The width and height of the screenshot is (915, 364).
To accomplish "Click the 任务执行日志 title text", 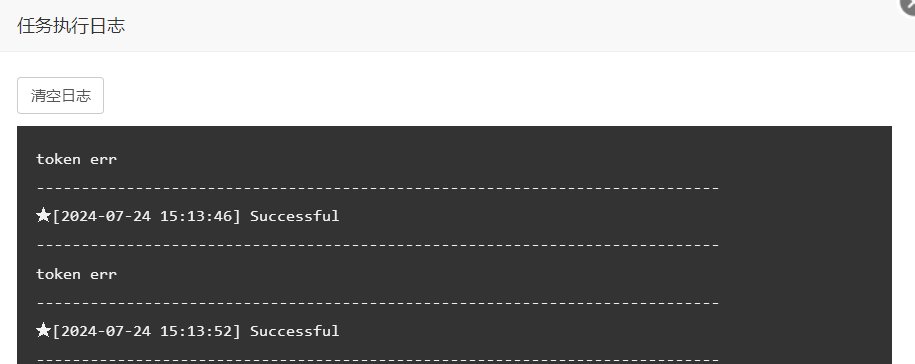I will 71,26.
